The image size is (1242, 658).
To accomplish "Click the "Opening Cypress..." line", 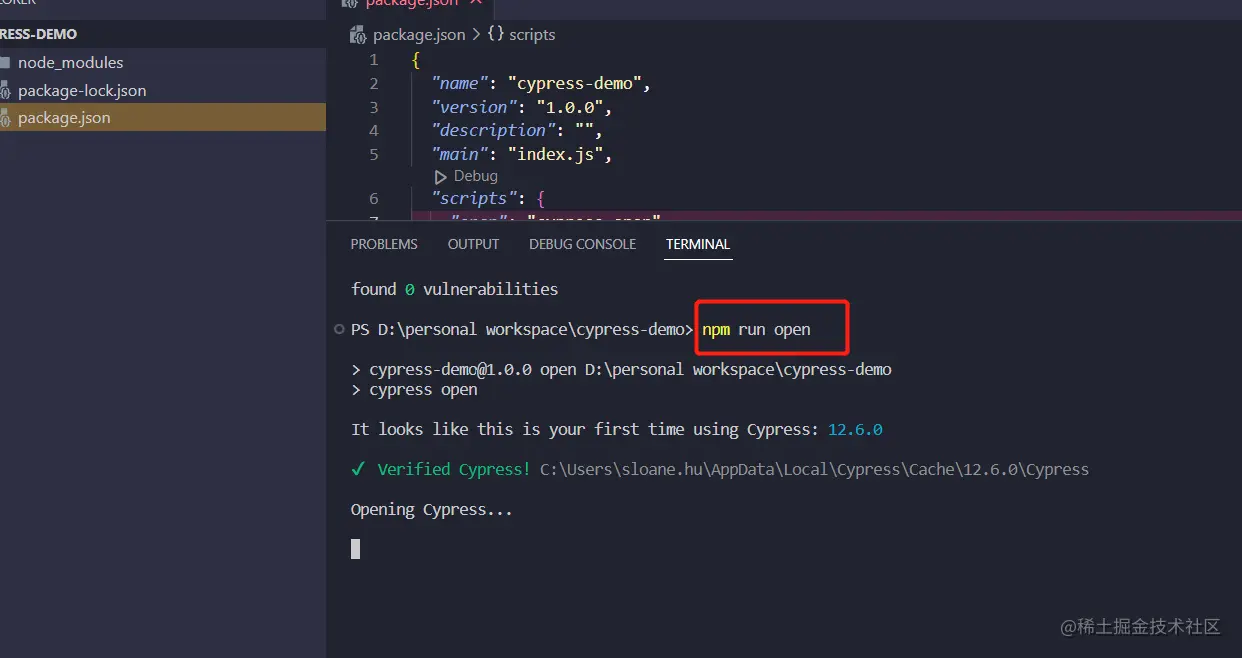I will pos(431,510).
